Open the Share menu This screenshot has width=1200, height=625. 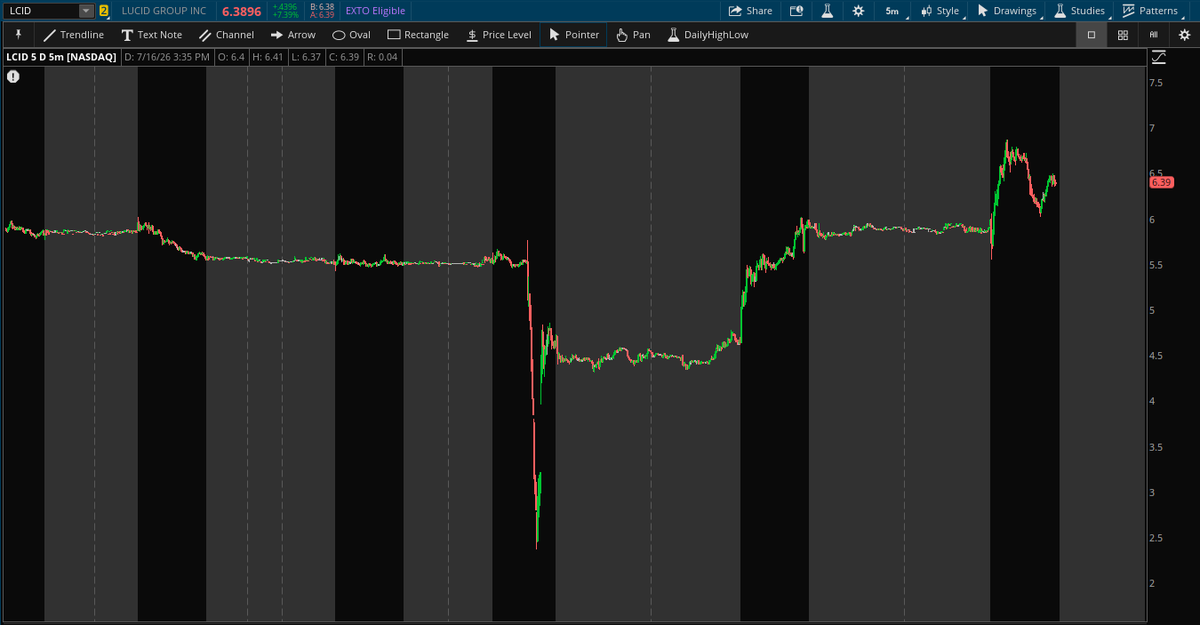[750, 11]
